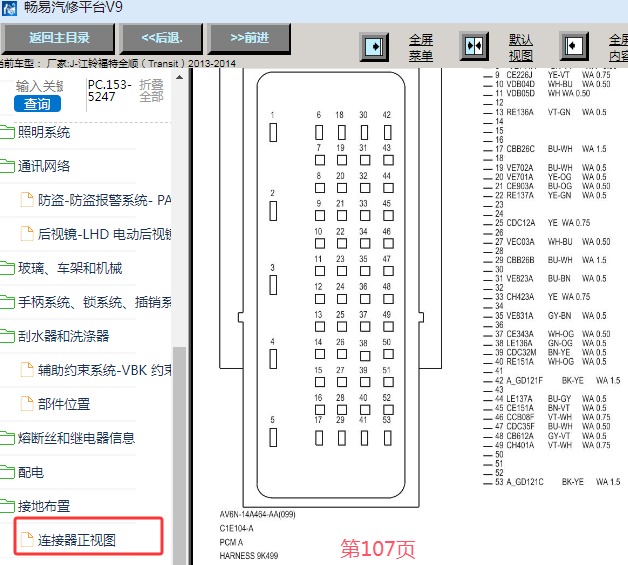Click the sidebar vertical scrollbar thumb

coord(179,455)
